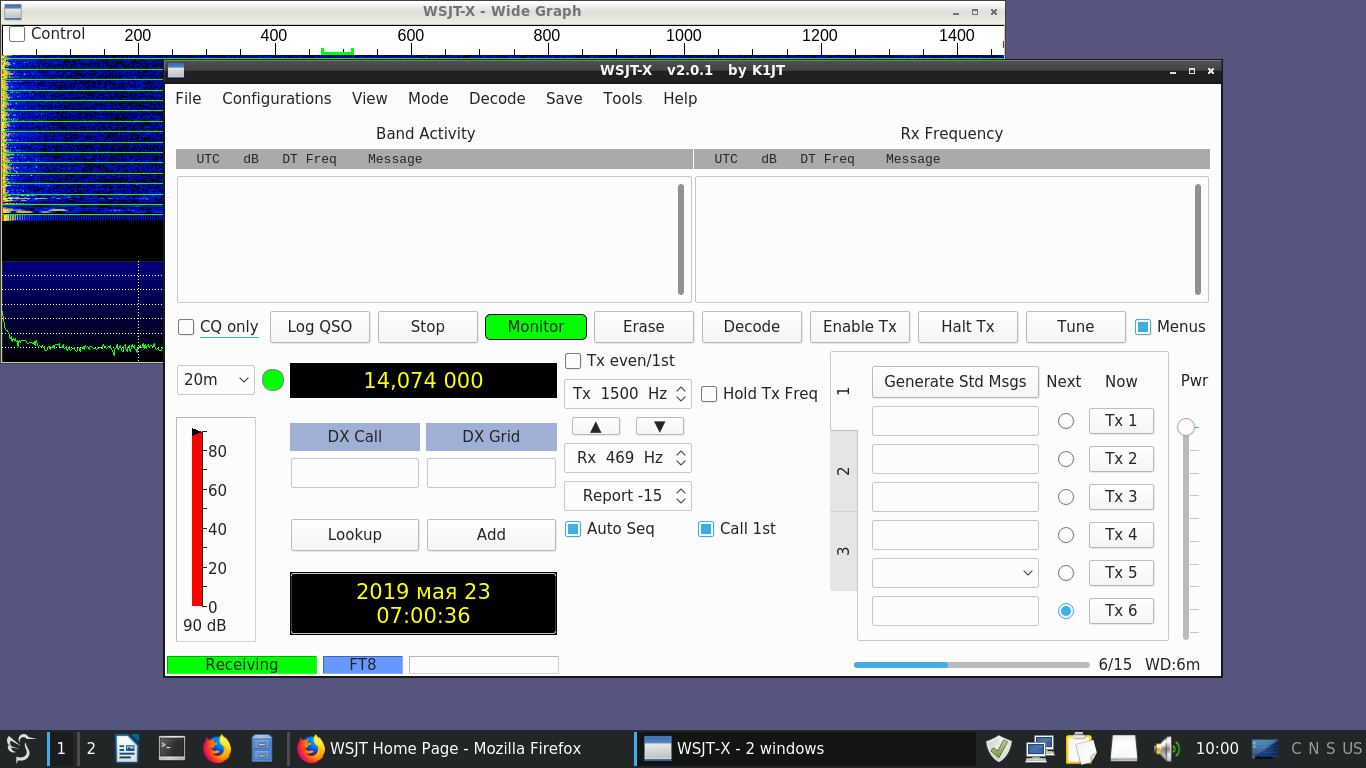The height and width of the screenshot is (768, 1366).
Task: Open the 20m band dropdown
Action: tap(216, 380)
